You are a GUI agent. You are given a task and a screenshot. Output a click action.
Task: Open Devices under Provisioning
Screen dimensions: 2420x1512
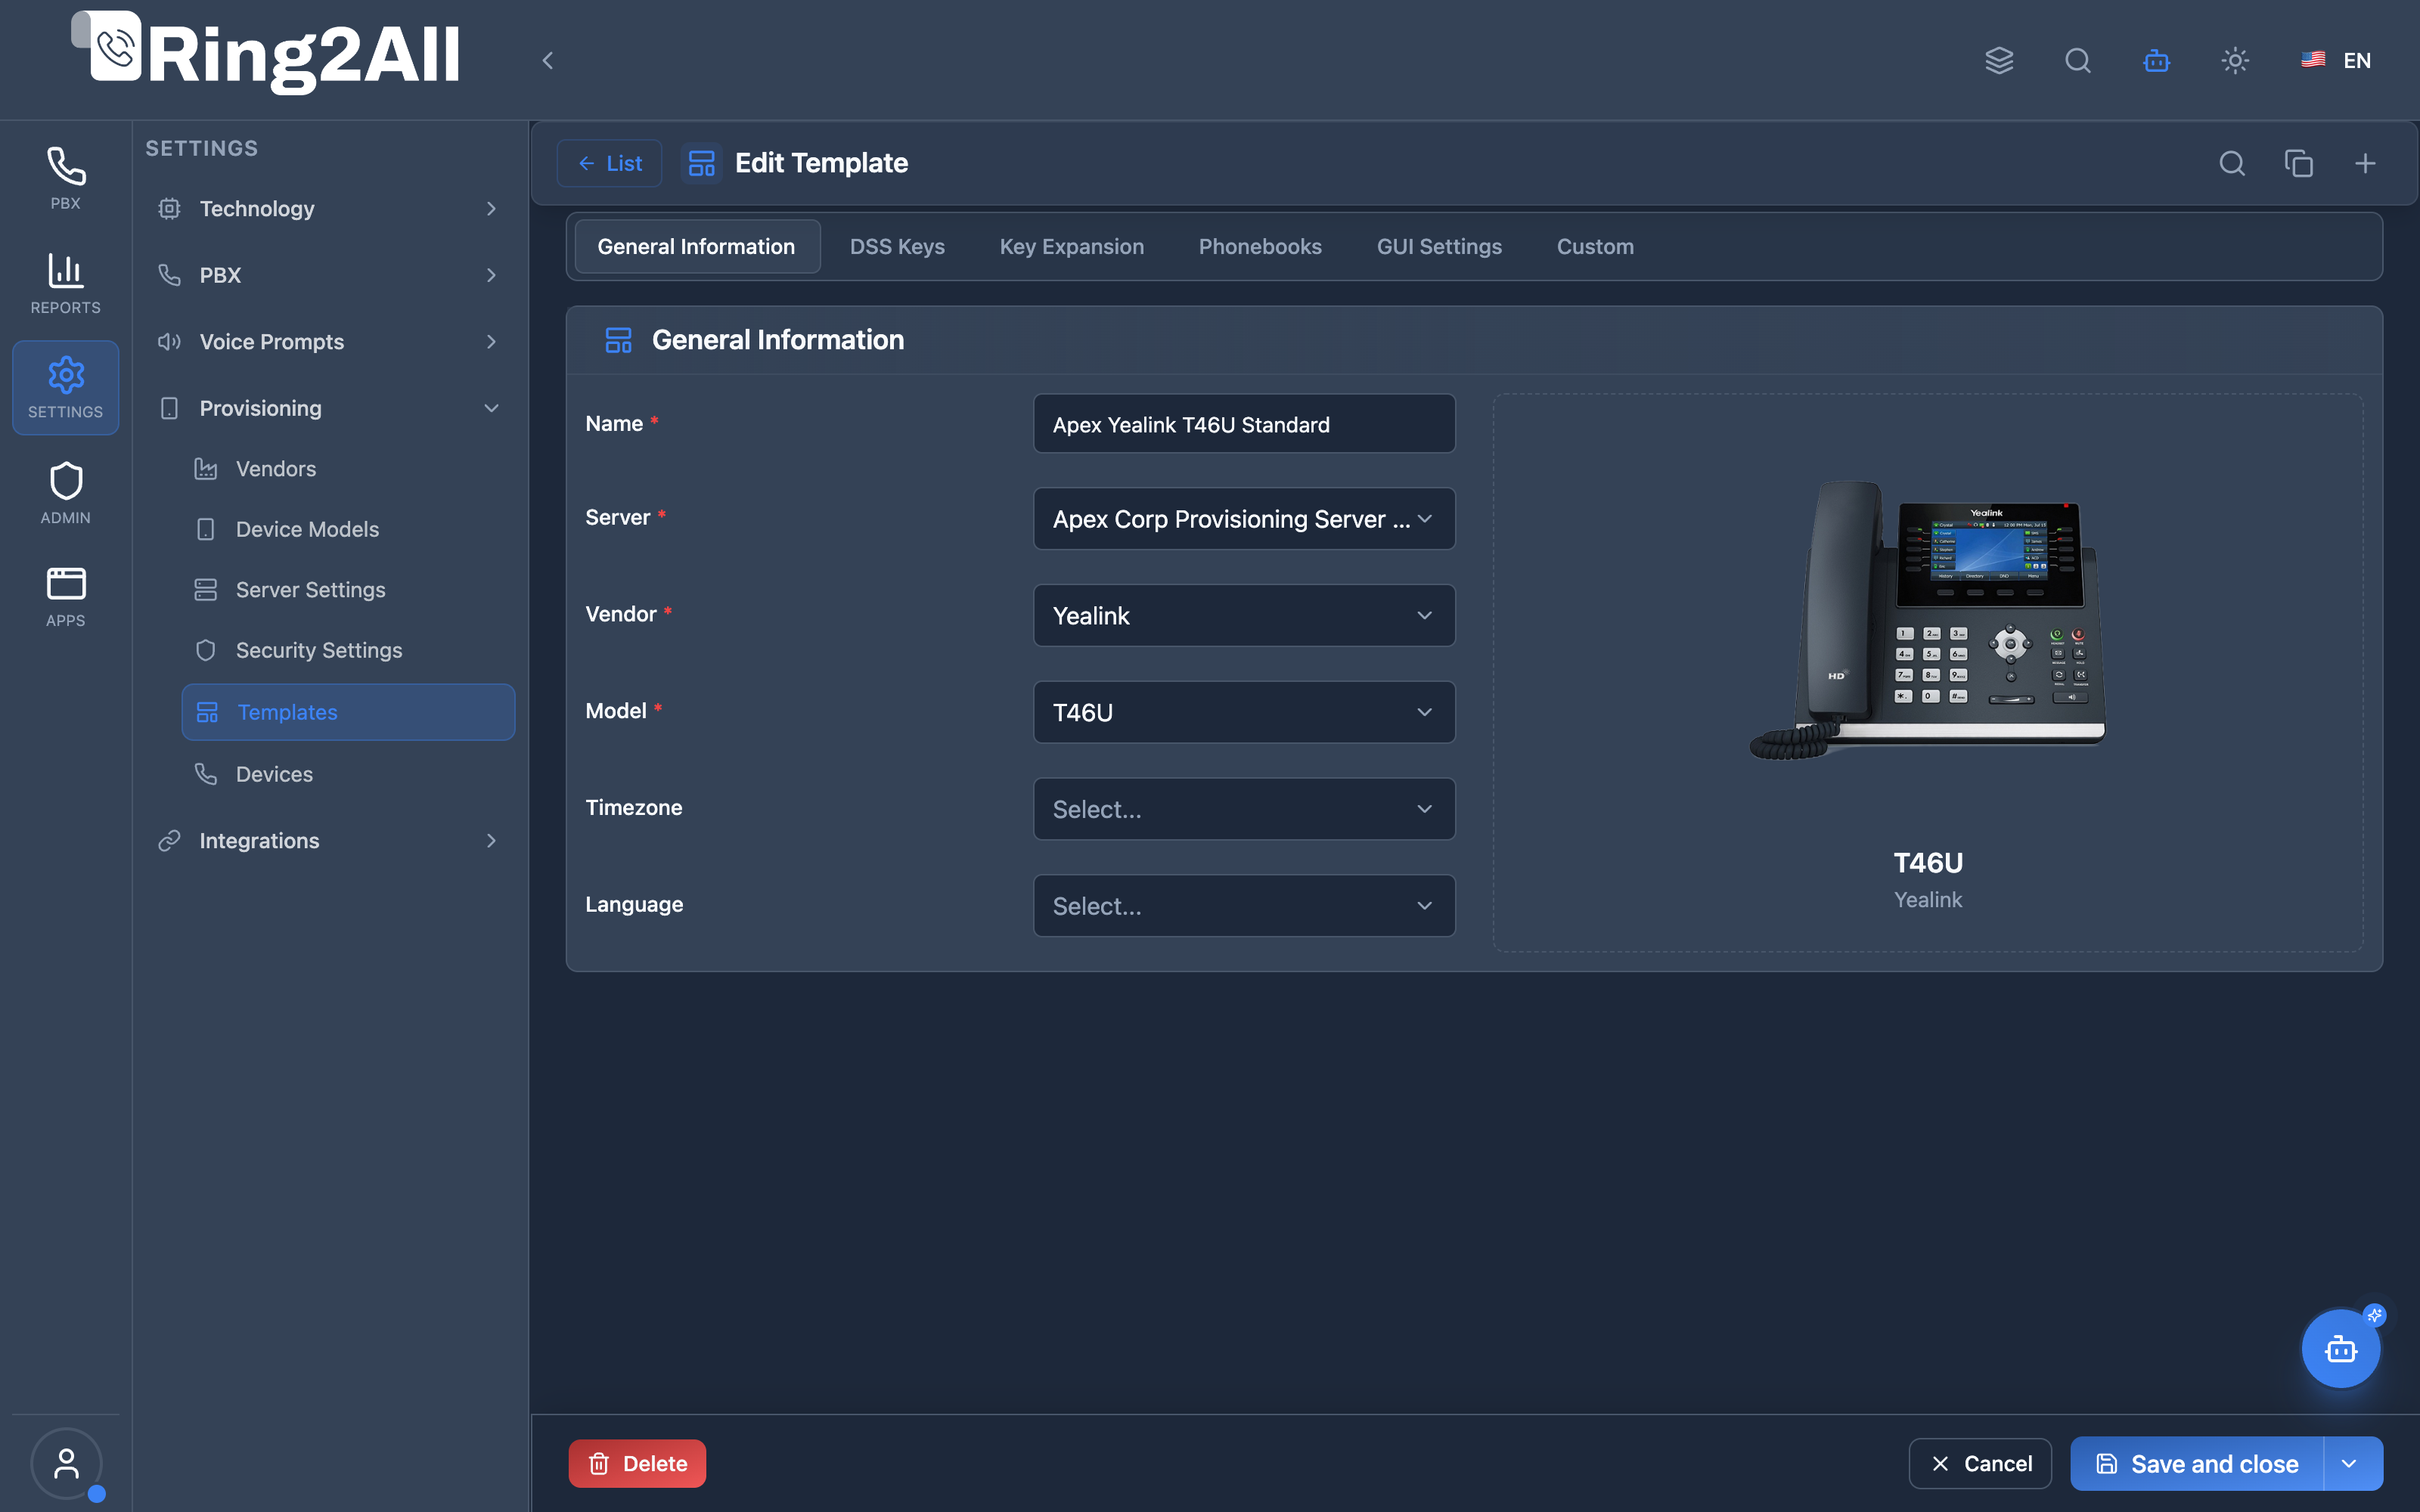pyautogui.click(x=348, y=774)
